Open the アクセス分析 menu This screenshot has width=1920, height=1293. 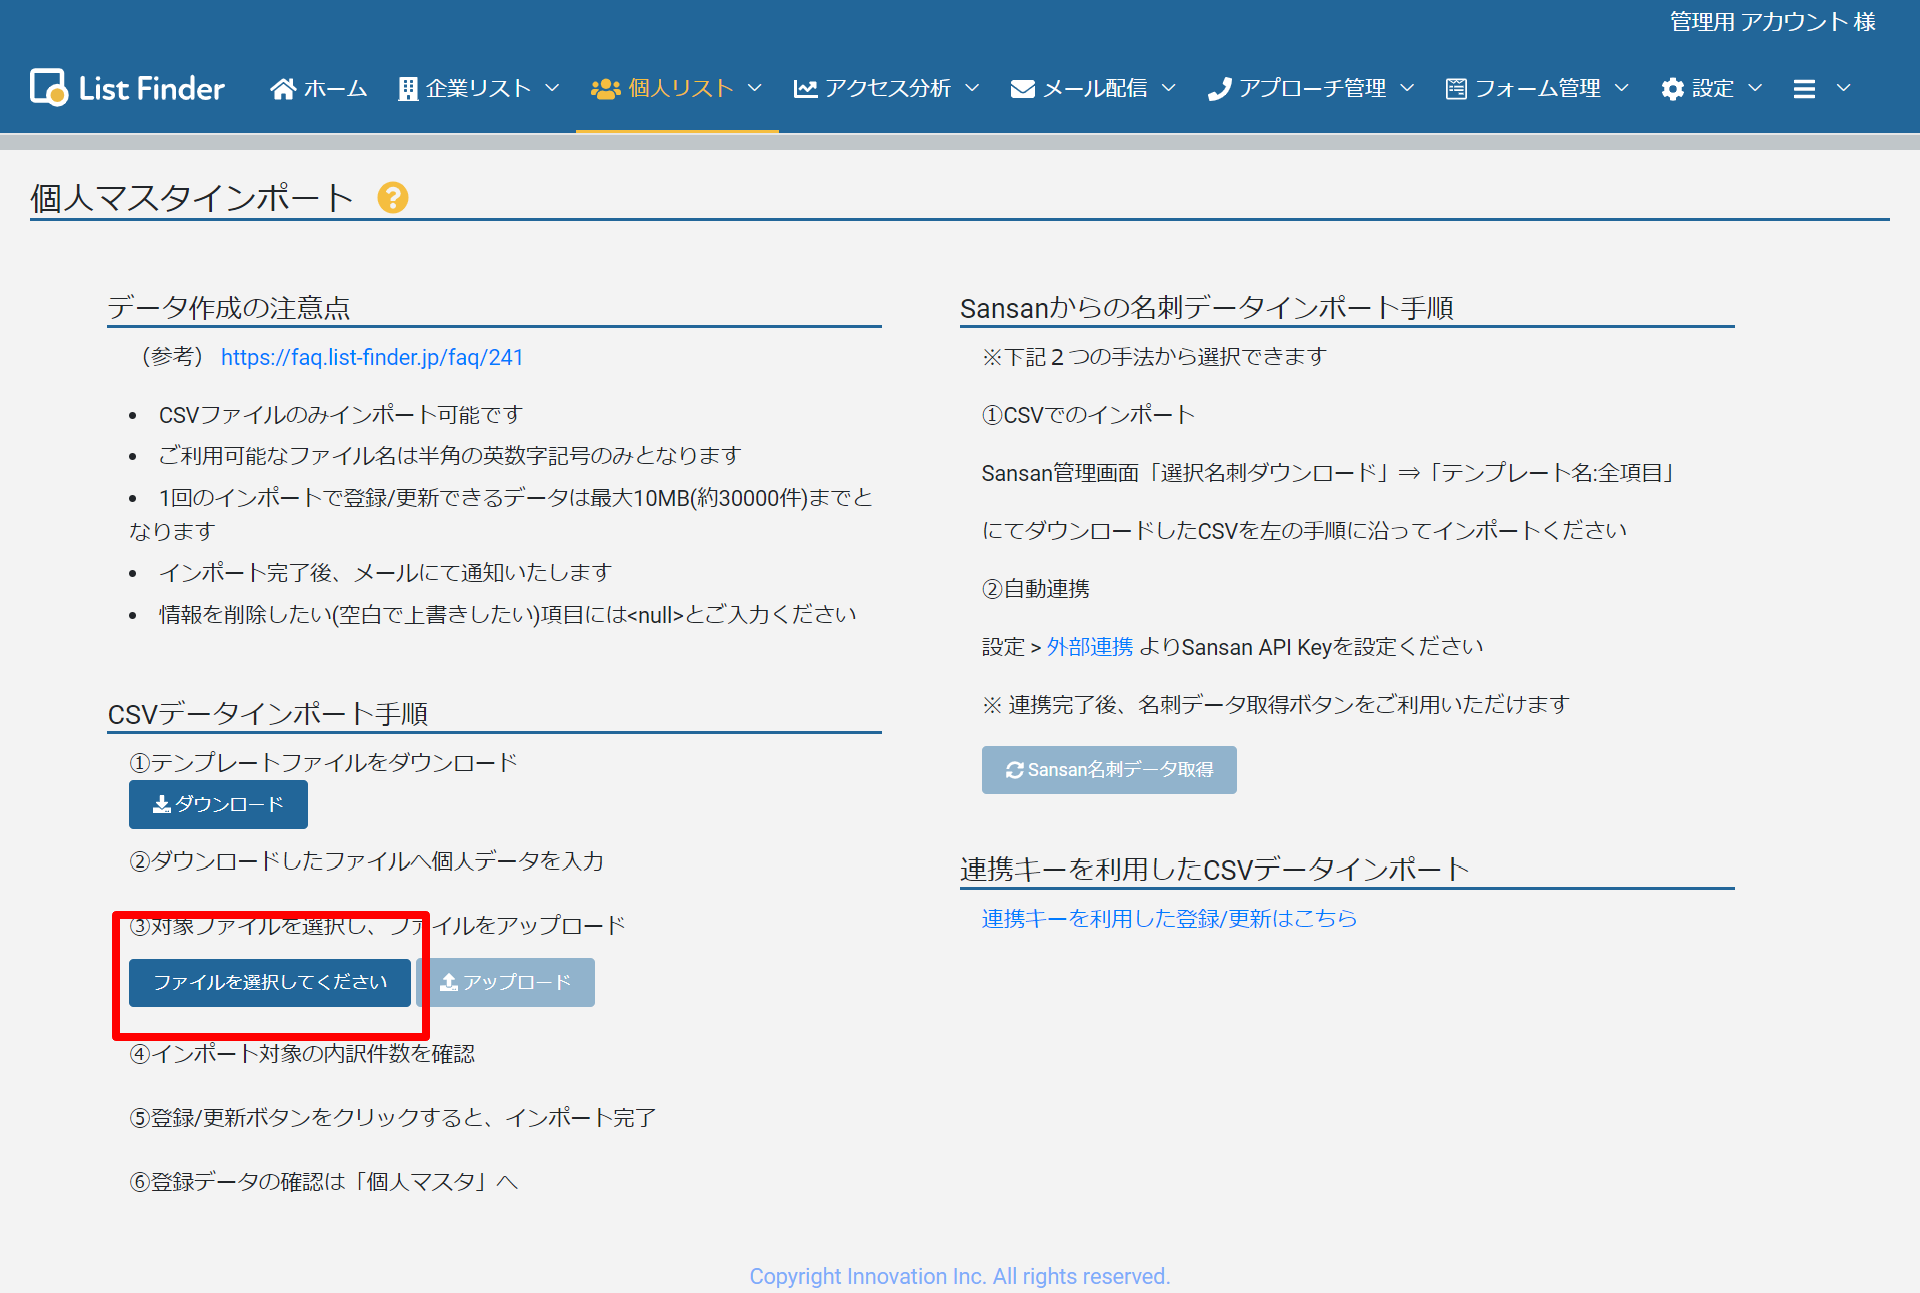(x=887, y=89)
